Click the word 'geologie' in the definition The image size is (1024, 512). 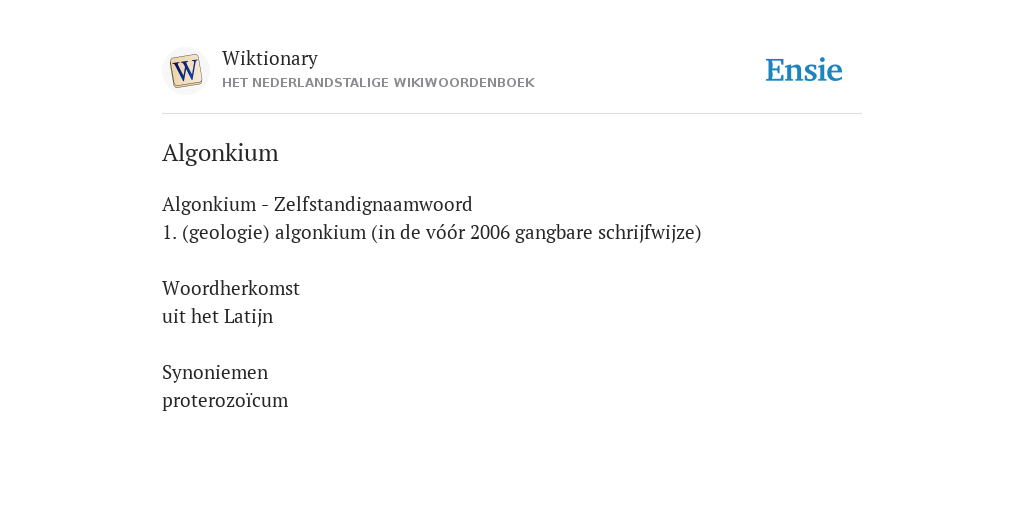tap(226, 232)
